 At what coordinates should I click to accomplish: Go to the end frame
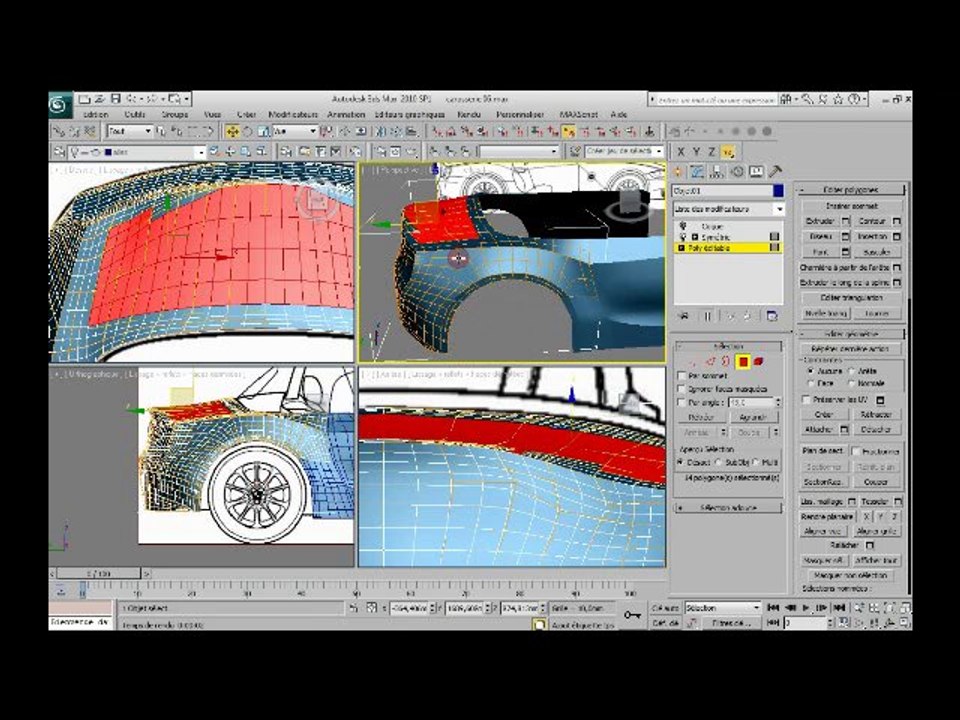click(839, 608)
